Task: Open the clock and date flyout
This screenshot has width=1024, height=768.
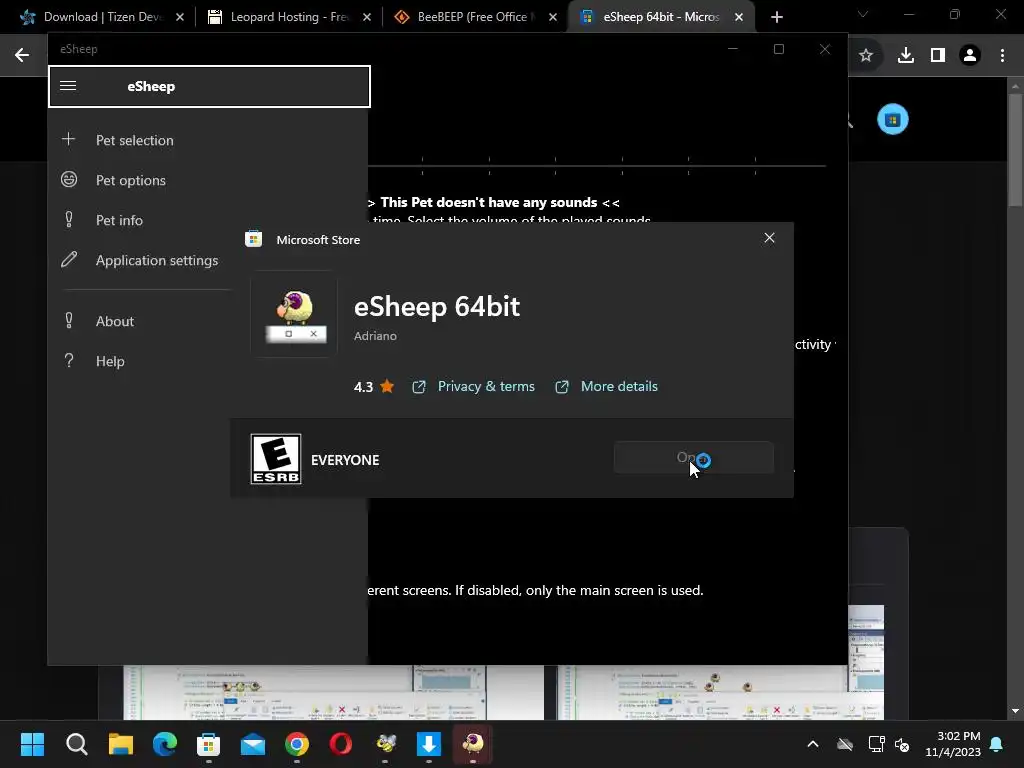Action: click(953, 744)
